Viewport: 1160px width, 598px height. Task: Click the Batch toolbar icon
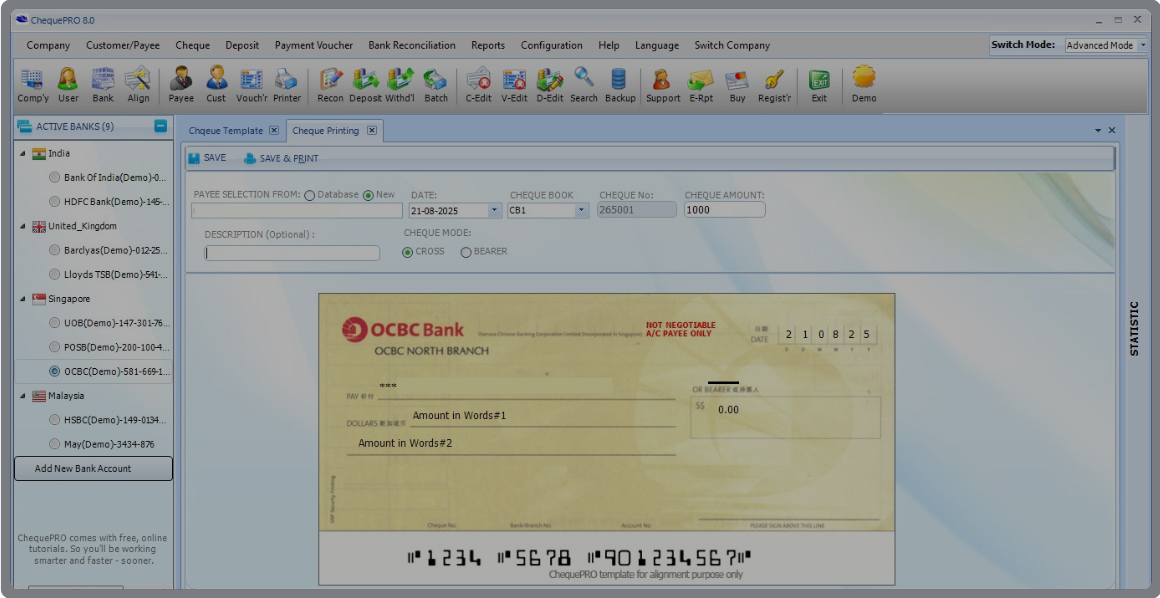[436, 84]
